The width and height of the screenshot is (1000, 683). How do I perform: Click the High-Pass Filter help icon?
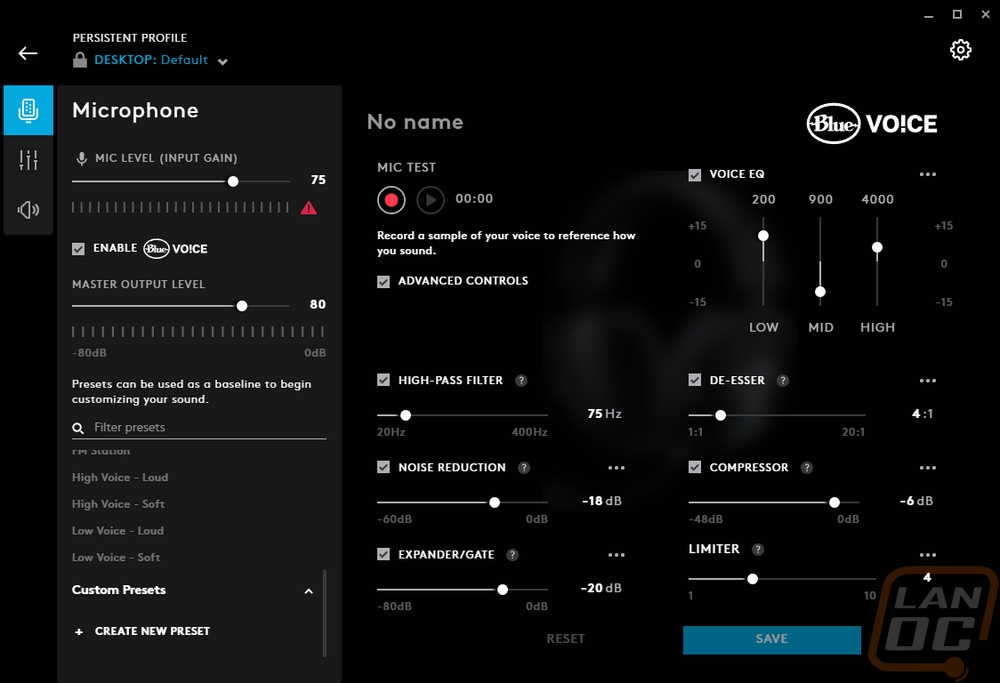pos(522,381)
